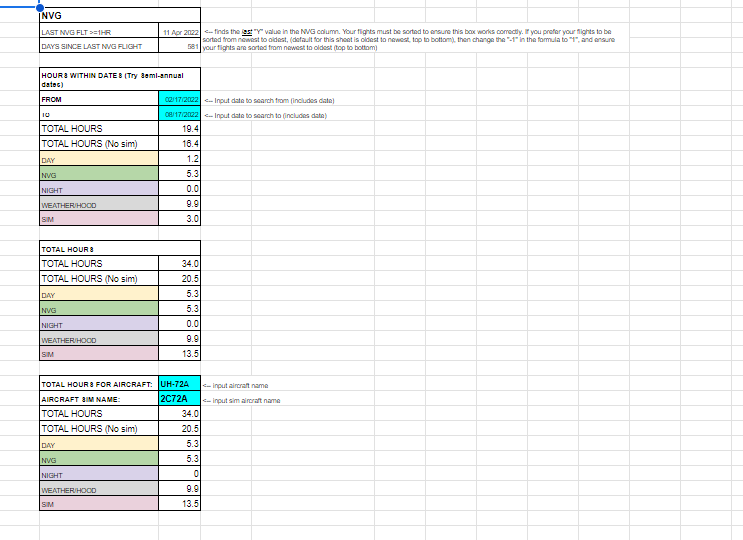This screenshot has height=540, width=743.
Task: Click the UH-72A aircraft name cell
Action: coord(180,384)
